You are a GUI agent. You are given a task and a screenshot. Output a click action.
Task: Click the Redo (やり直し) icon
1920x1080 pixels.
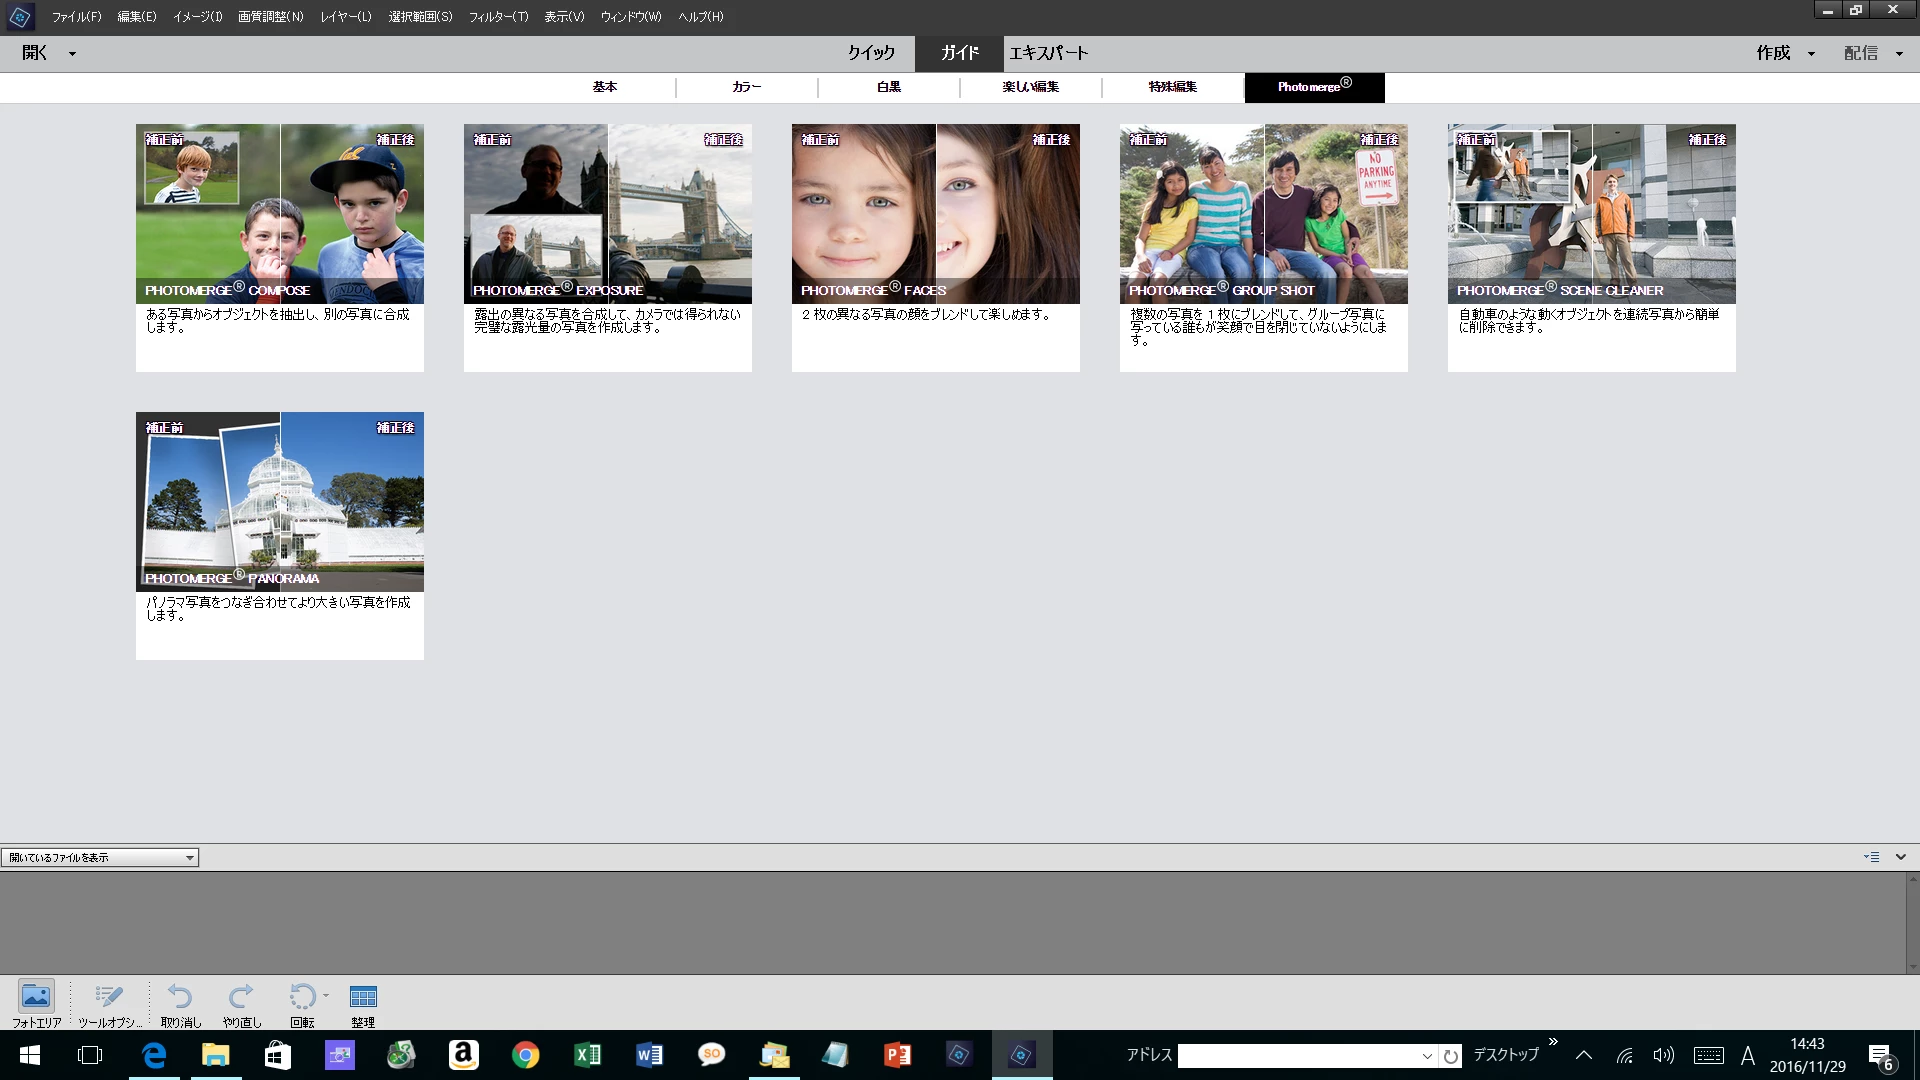[x=241, y=997]
